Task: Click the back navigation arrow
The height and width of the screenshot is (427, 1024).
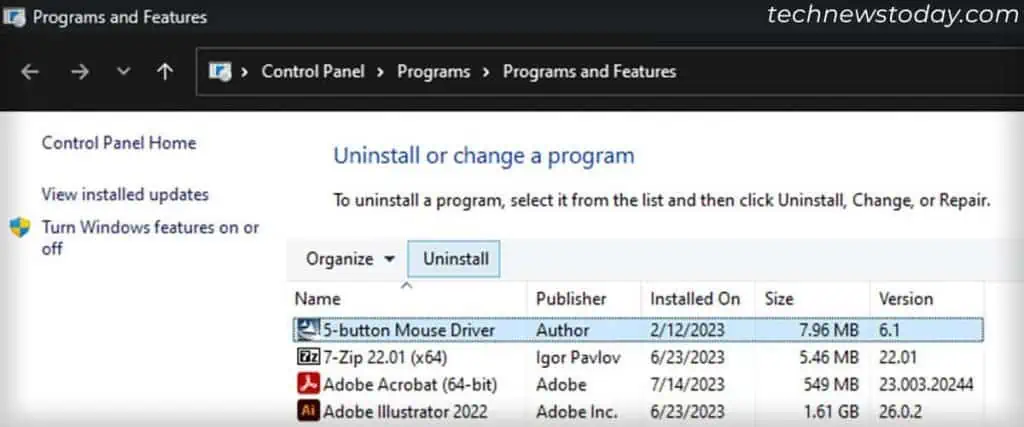Action: click(30, 72)
